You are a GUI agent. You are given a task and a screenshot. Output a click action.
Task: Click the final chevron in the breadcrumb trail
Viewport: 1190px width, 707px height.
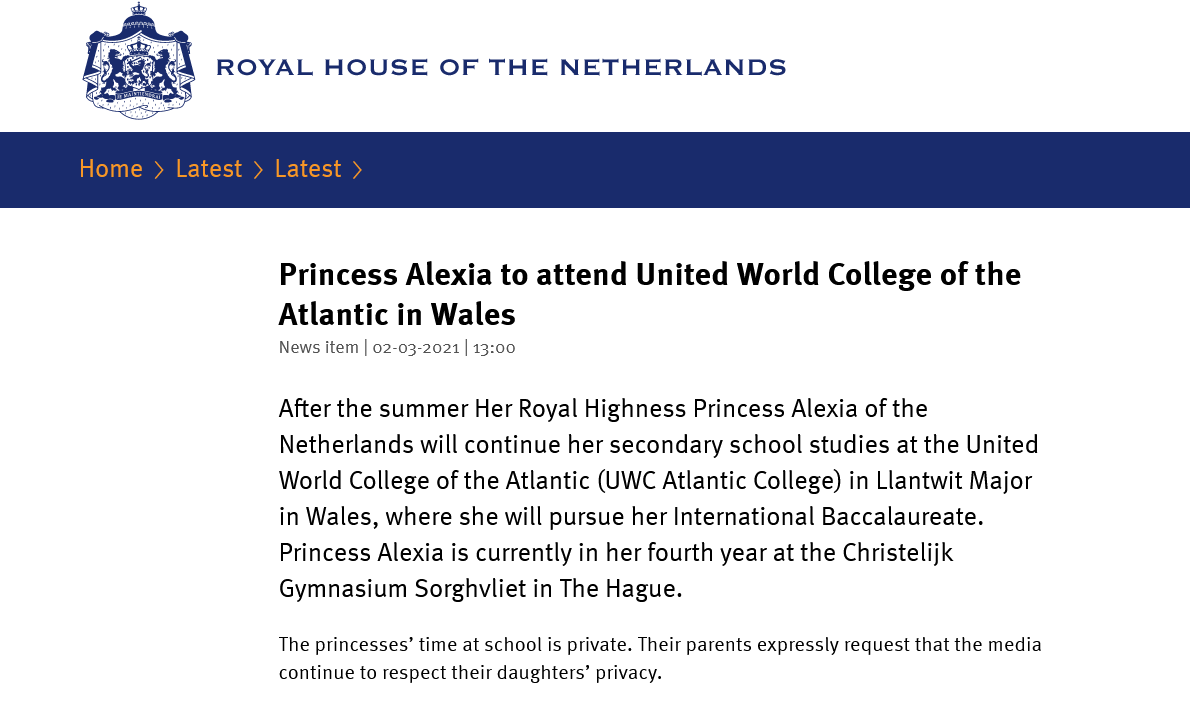coord(357,170)
